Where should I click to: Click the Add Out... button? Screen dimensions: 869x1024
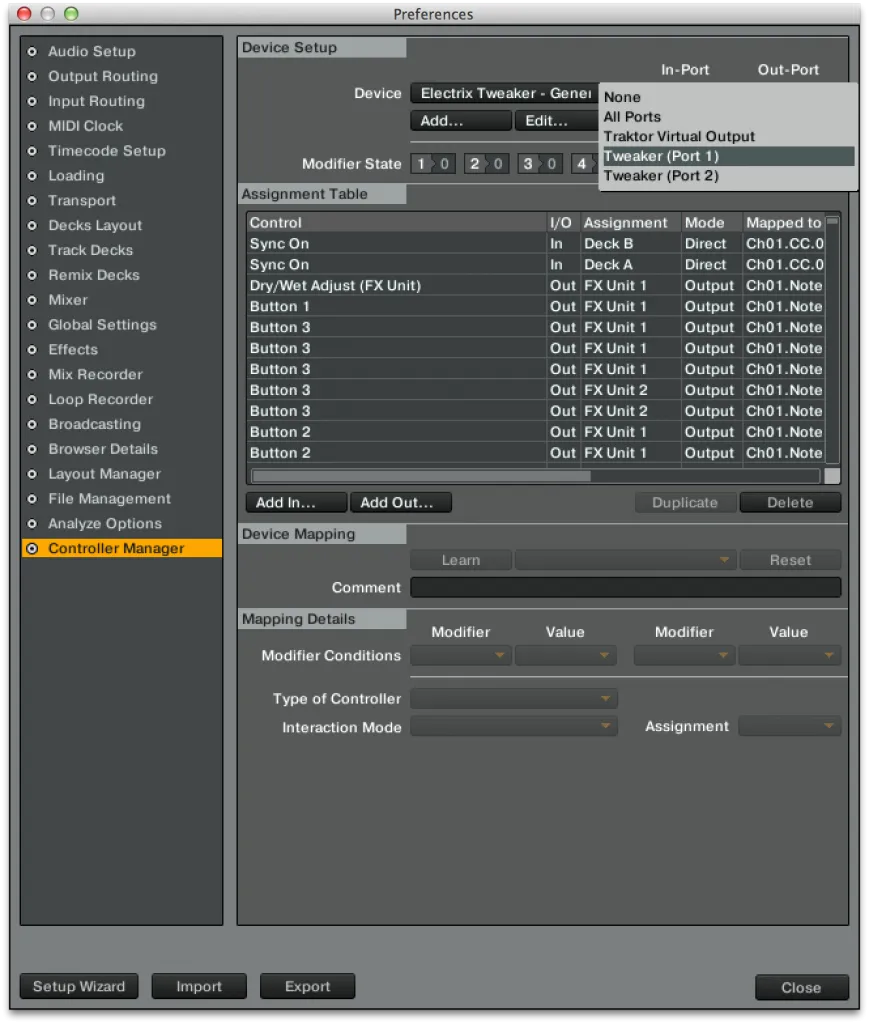pyautogui.click(x=401, y=503)
